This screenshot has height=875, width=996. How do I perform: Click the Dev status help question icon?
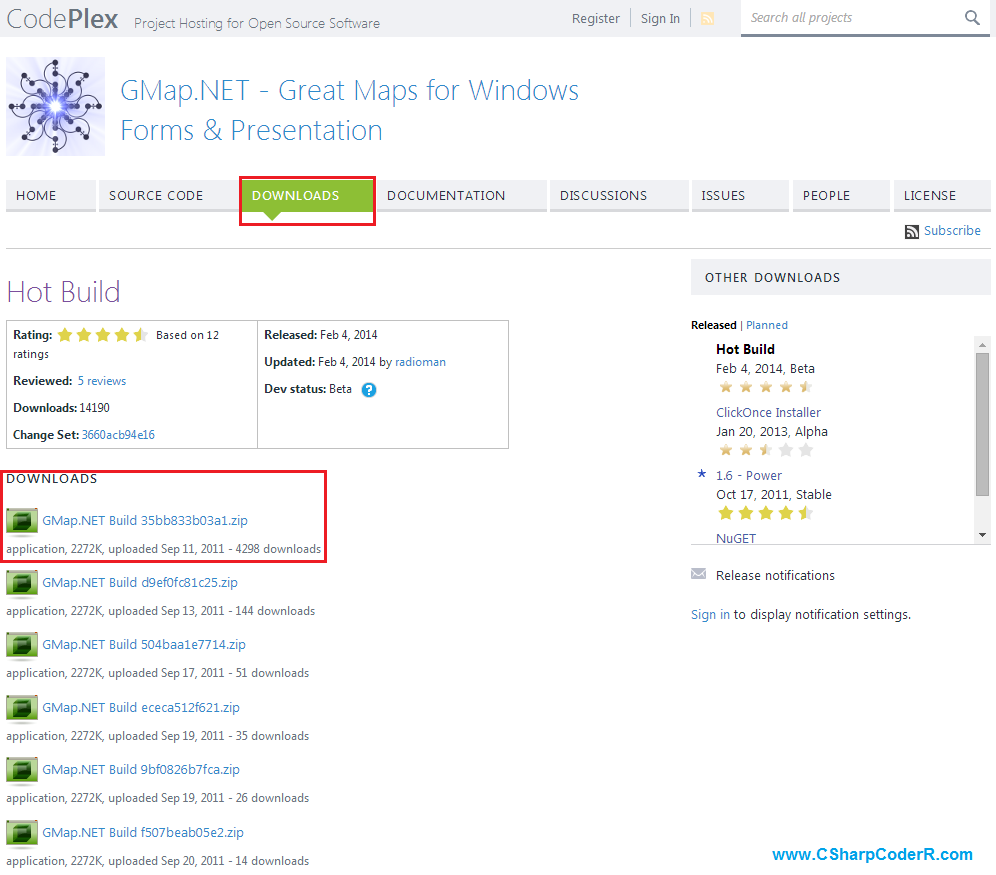tap(369, 390)
